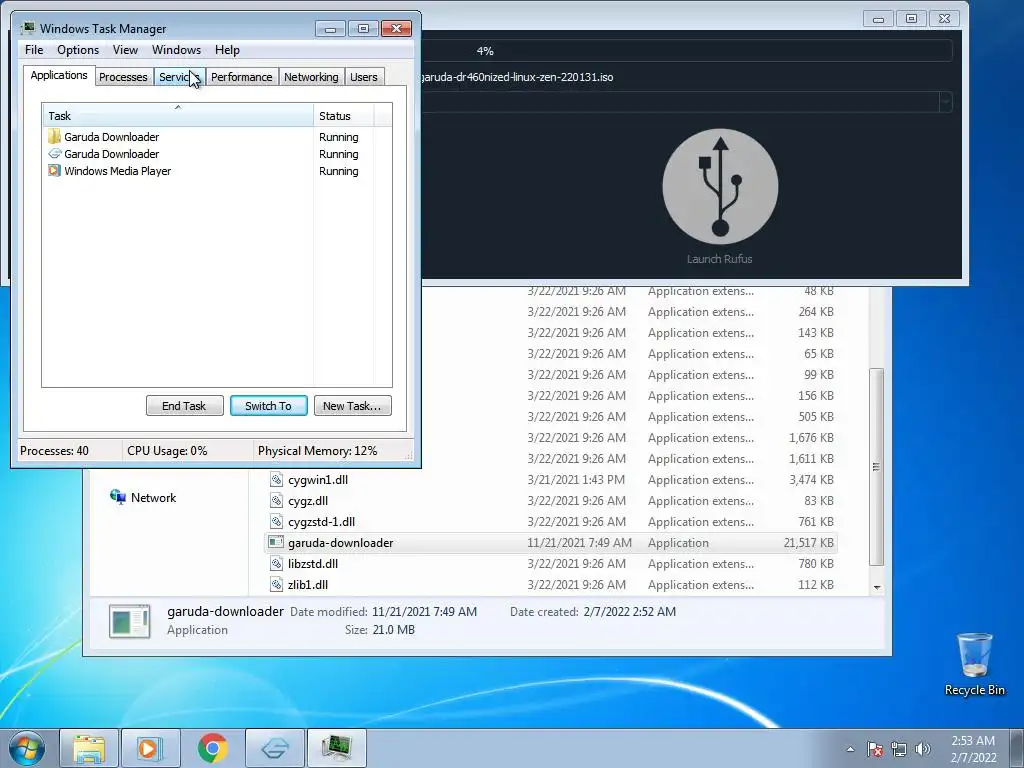
Task: Open Windows Media Player from the taskbar
Action: tap(150, 748)
